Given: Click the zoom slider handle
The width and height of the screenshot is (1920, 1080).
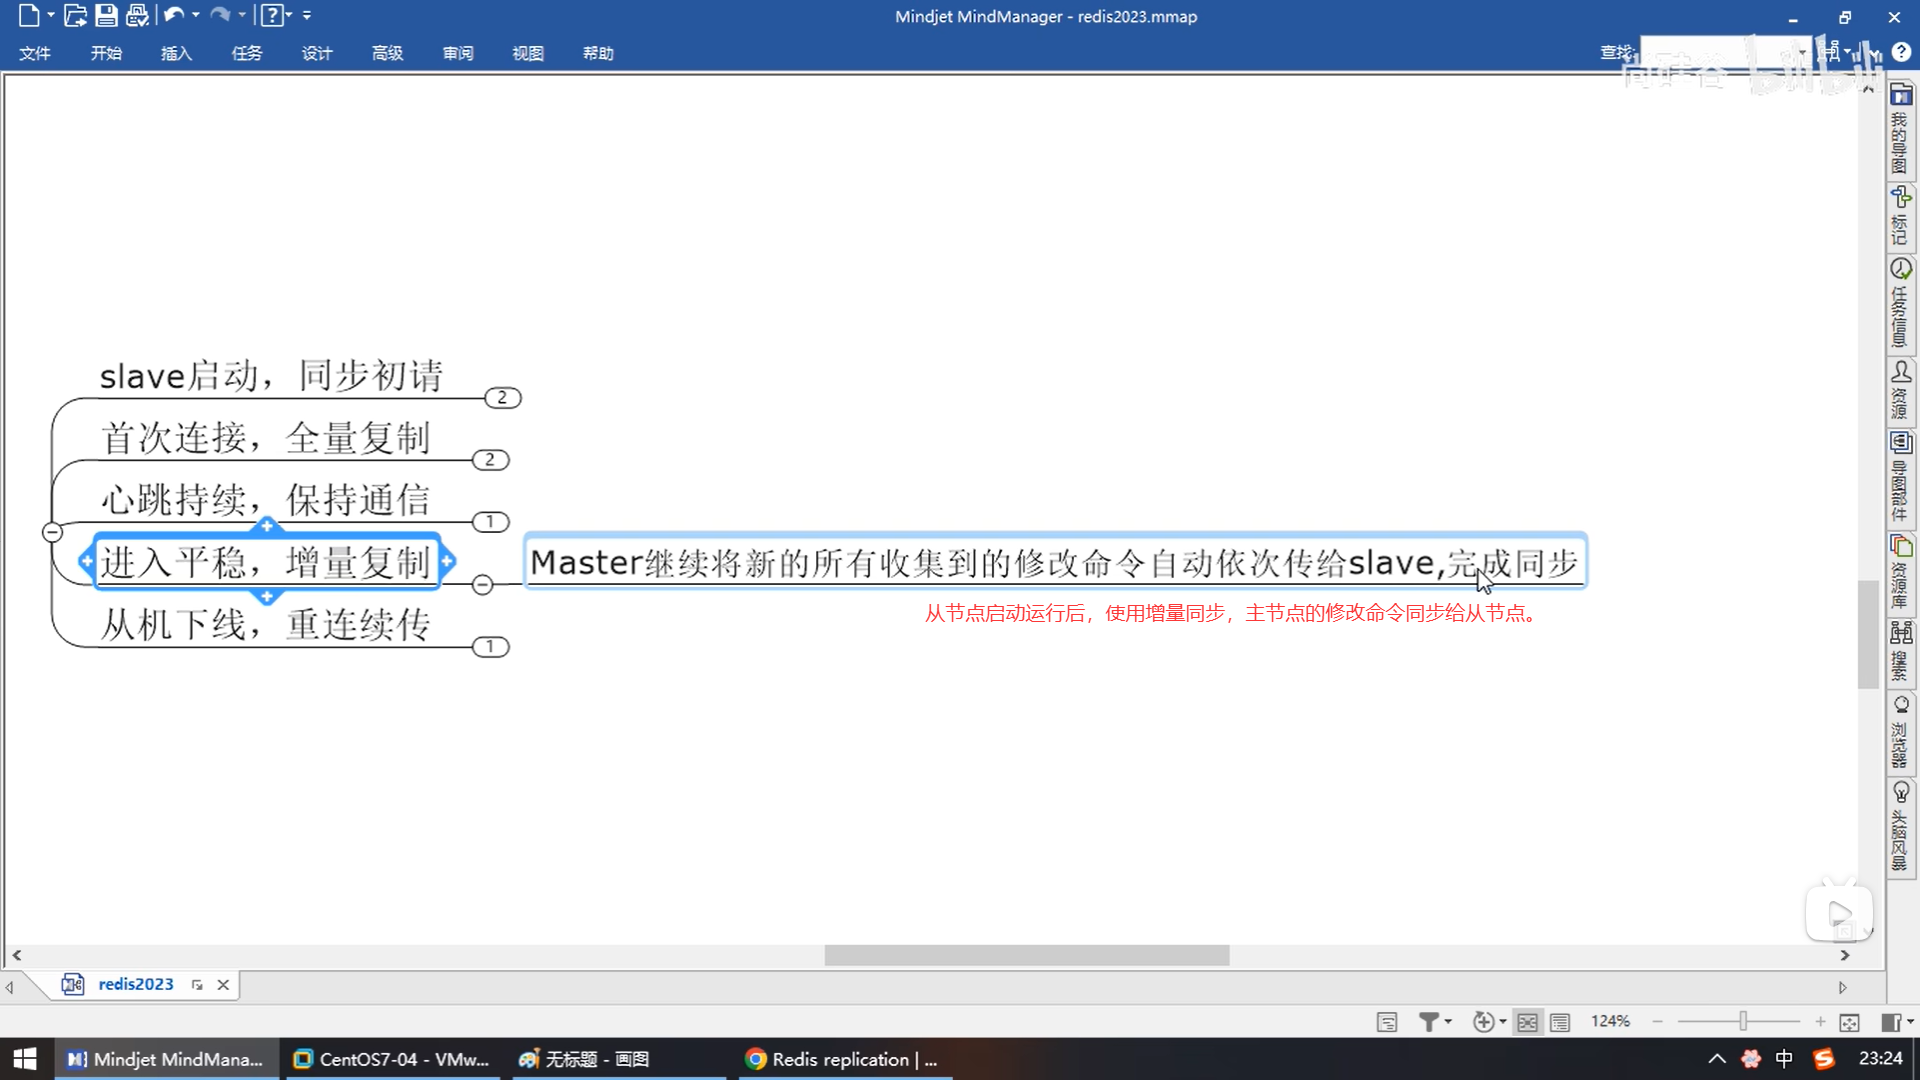Looking at the screenshot, I should coord(1743,1021).
